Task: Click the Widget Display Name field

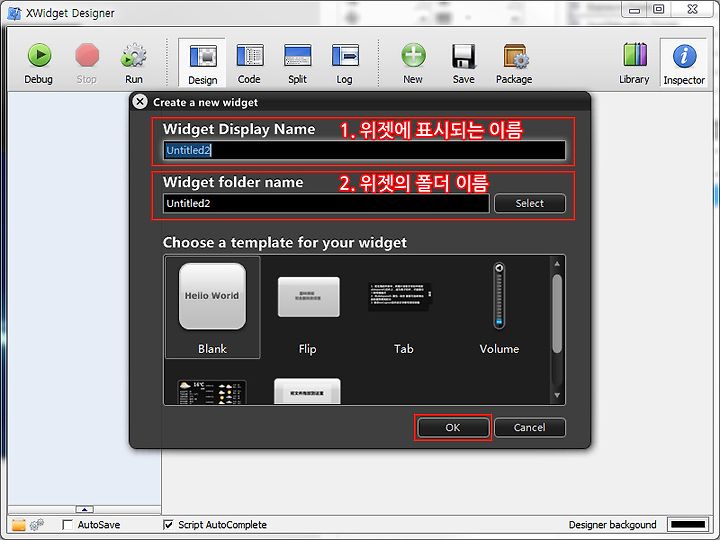Action: point(364,150)
